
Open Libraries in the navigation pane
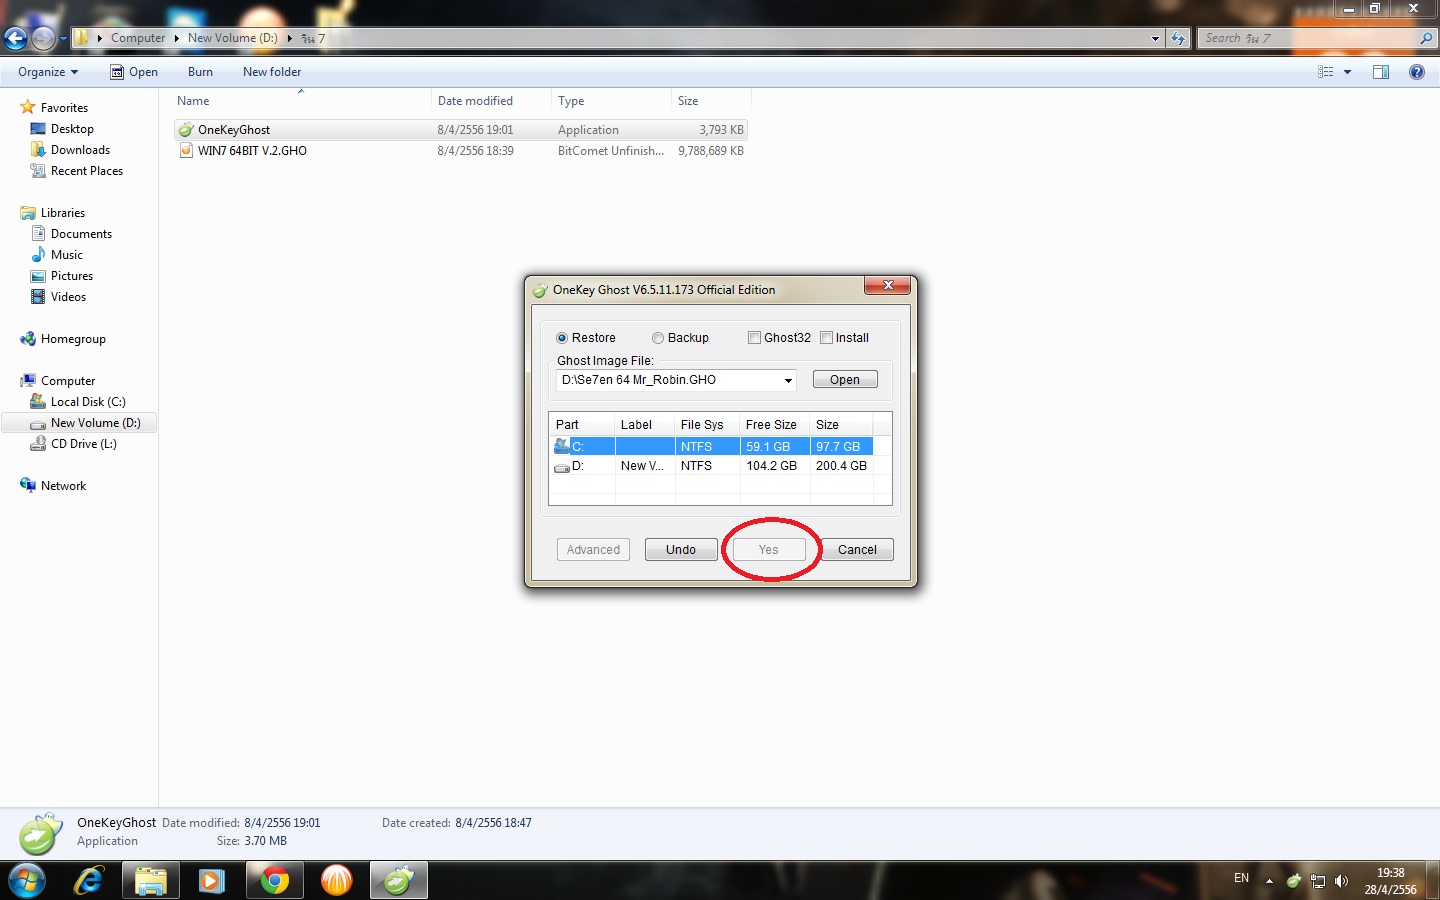63,213
